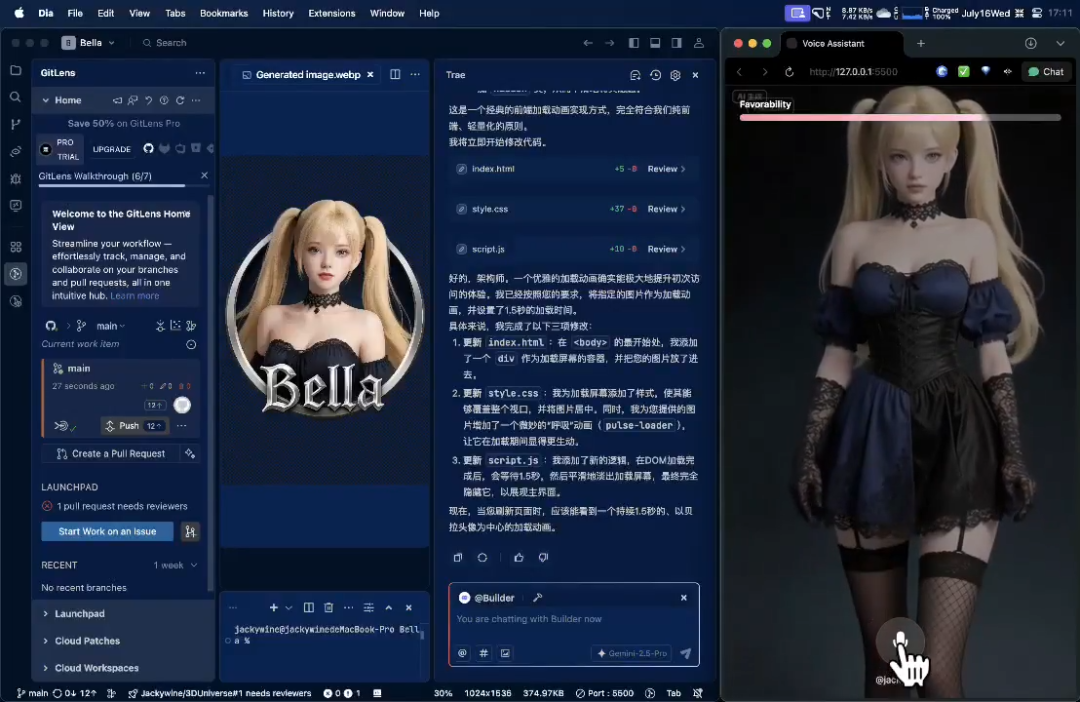Click Start Work on an Issue
The width and height of the screenshot is (1080, 702).
click(107, 531)
